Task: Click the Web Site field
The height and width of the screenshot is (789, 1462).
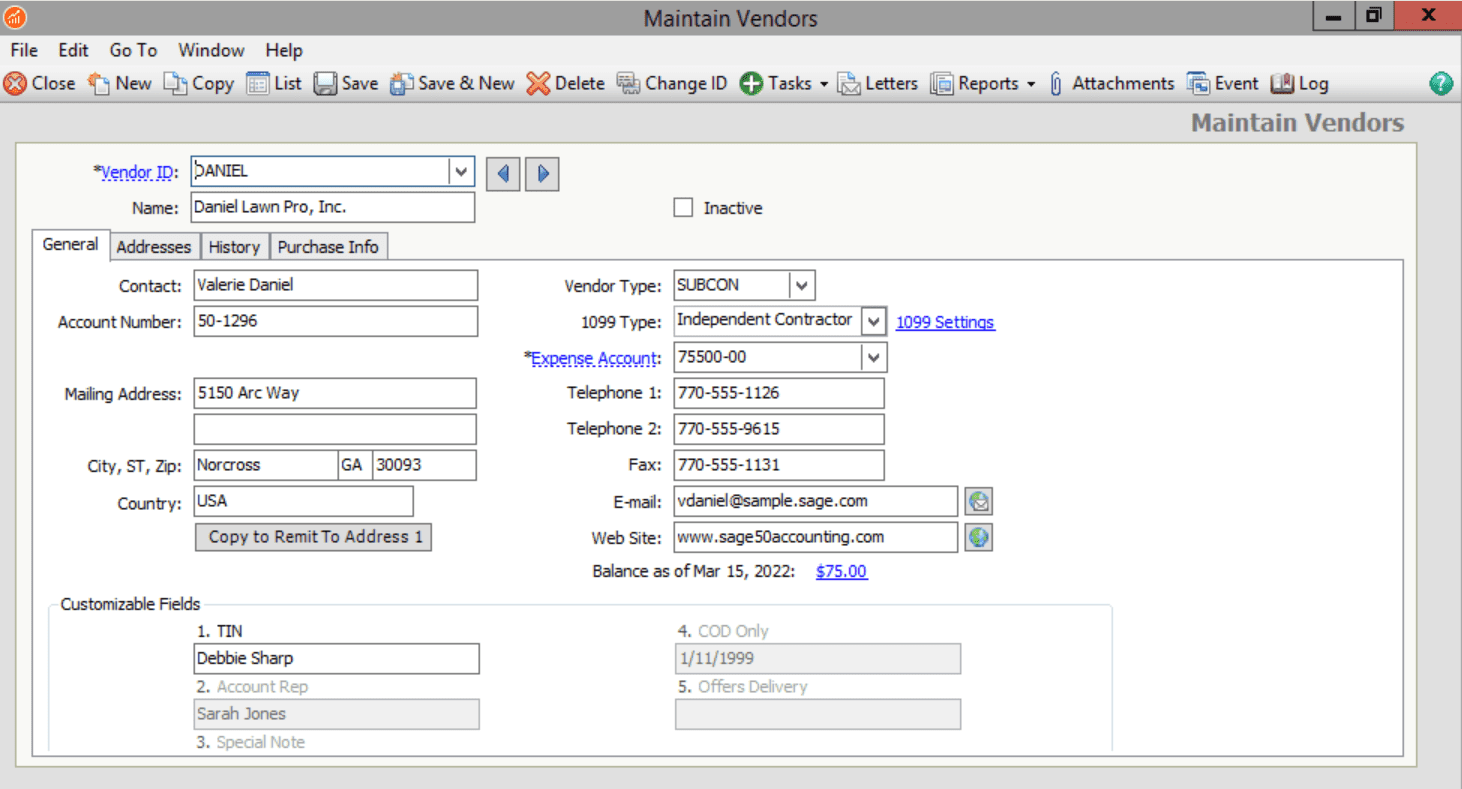Action: 816,537
